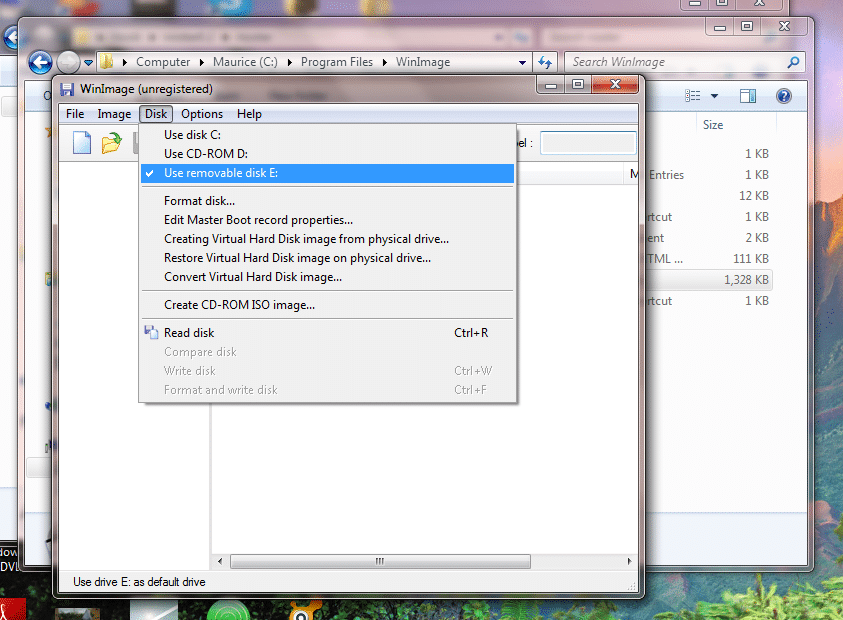Click the WinImage floppy icon in title bar

(x=67, y=89)
